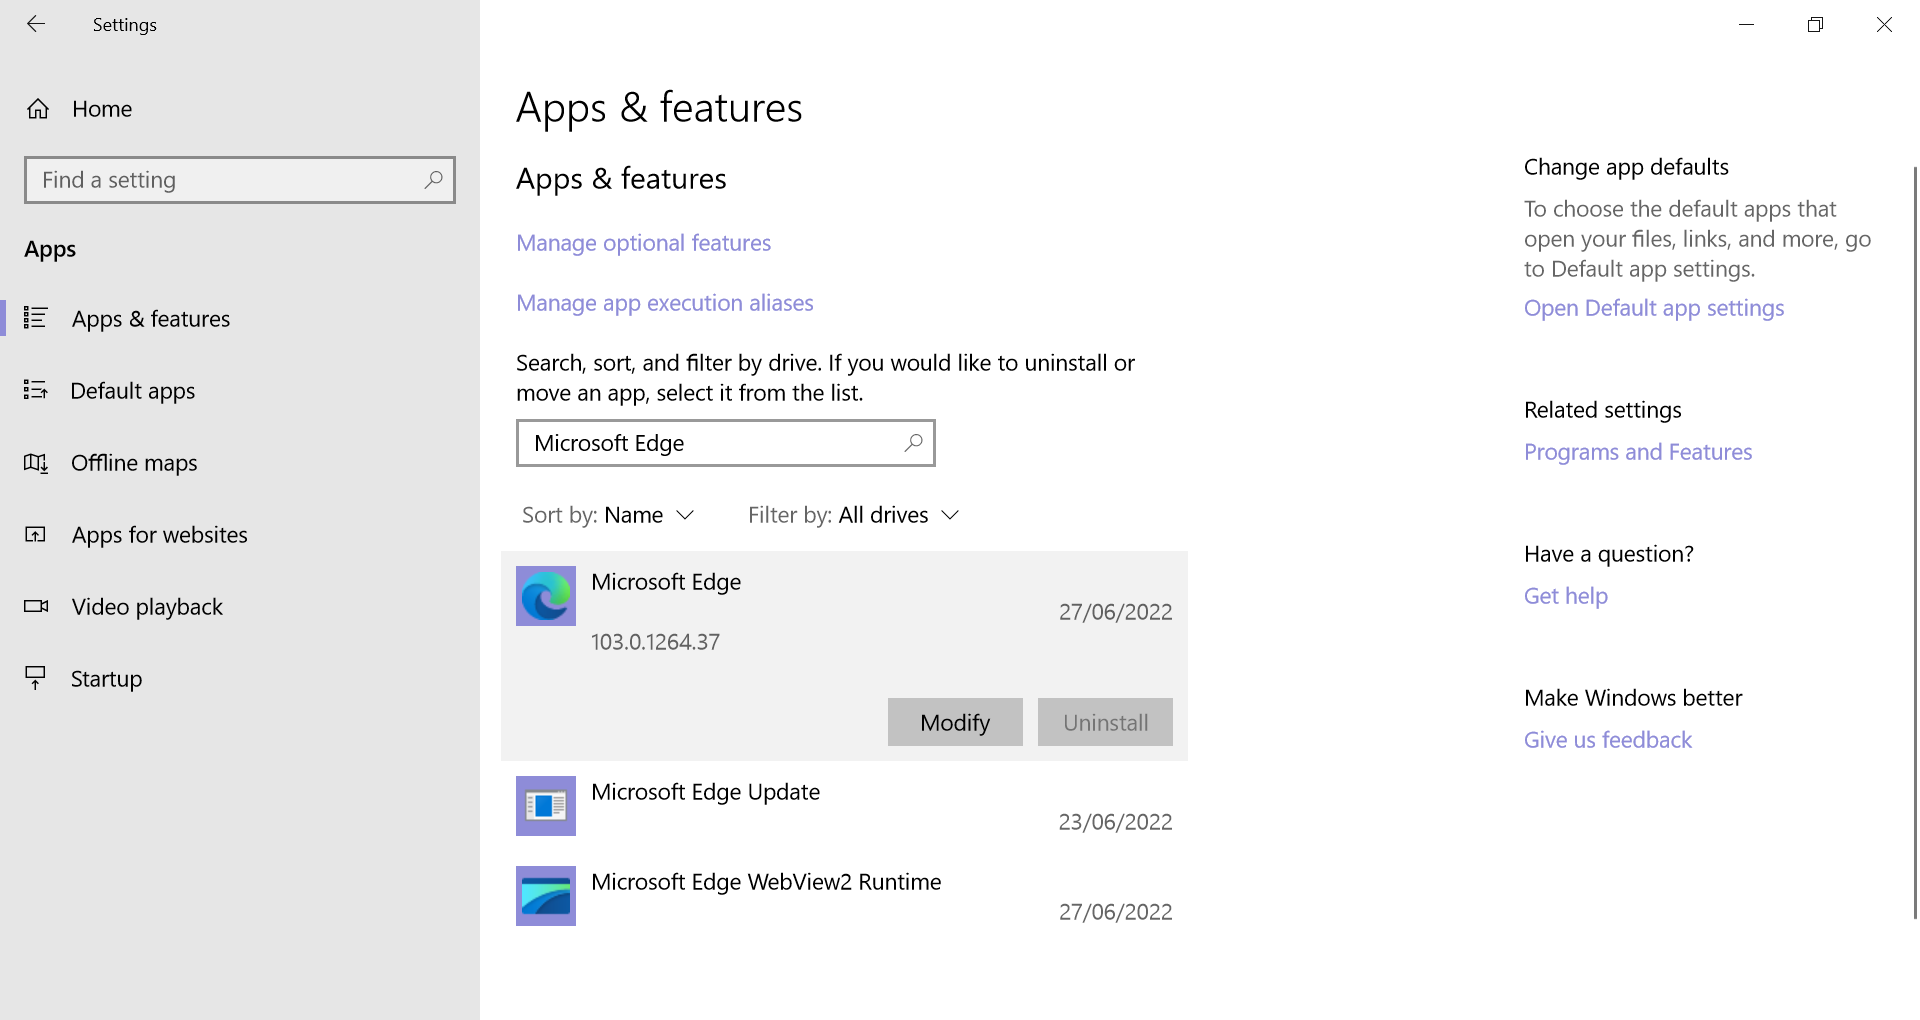1920x1020 pixels.
Task: Select the Microsoft Edge WebView2 Runtime entry
Action: coord(844,896)
